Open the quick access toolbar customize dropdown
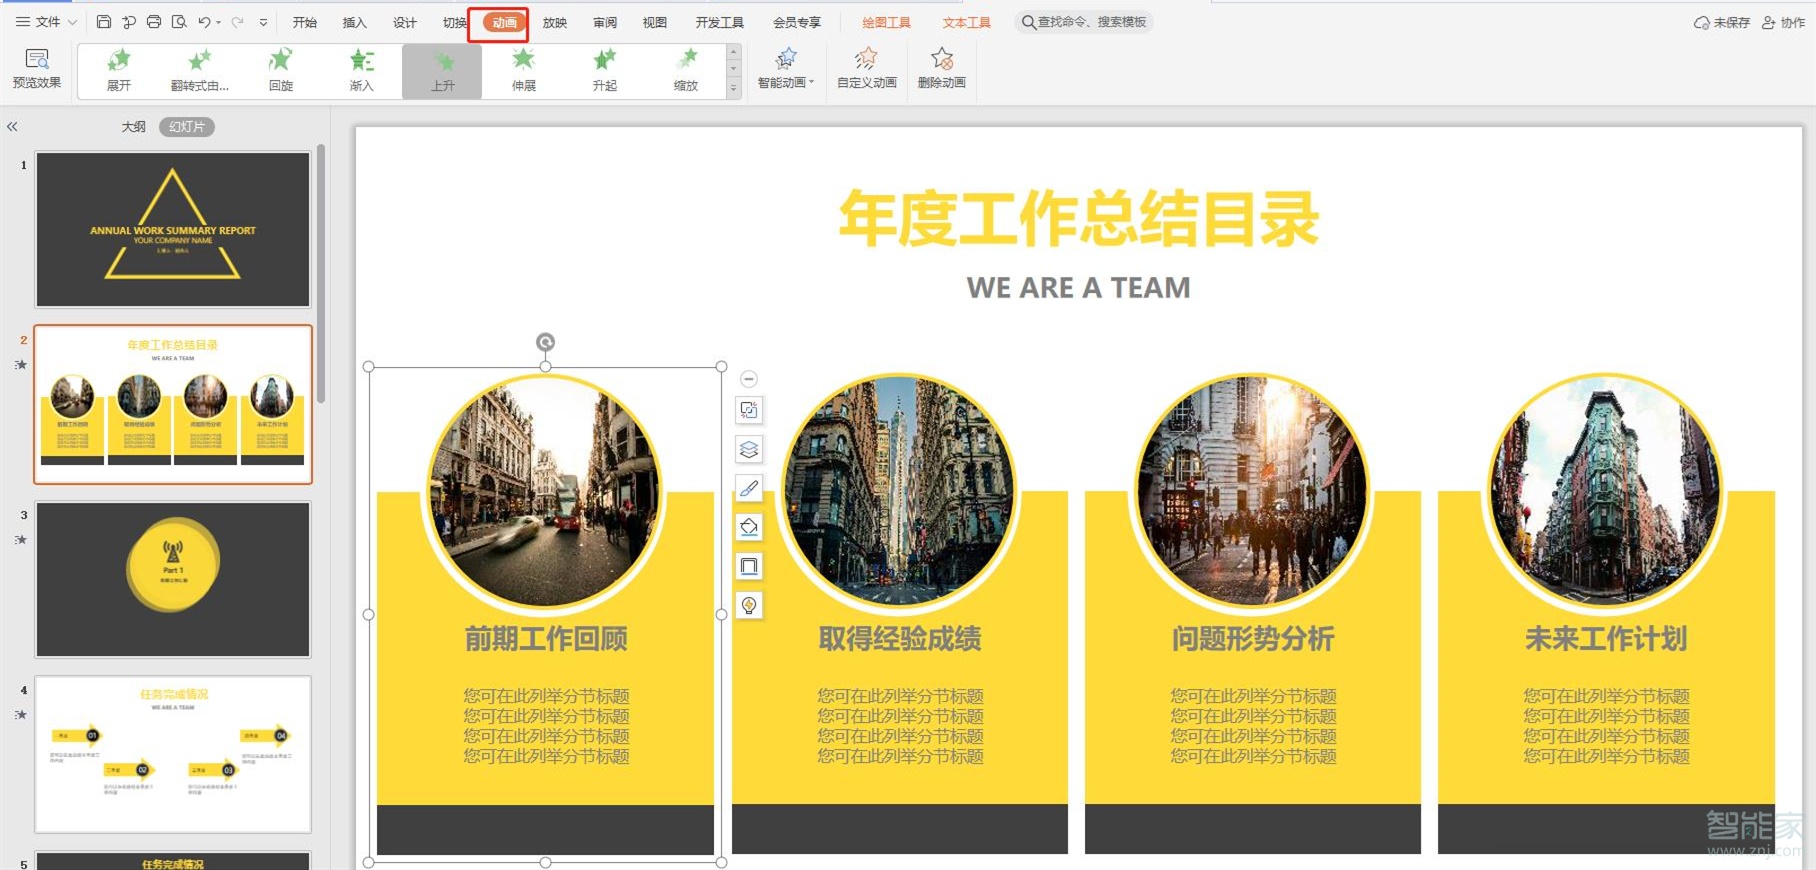The image size is (1816, 870). (263, 22)
